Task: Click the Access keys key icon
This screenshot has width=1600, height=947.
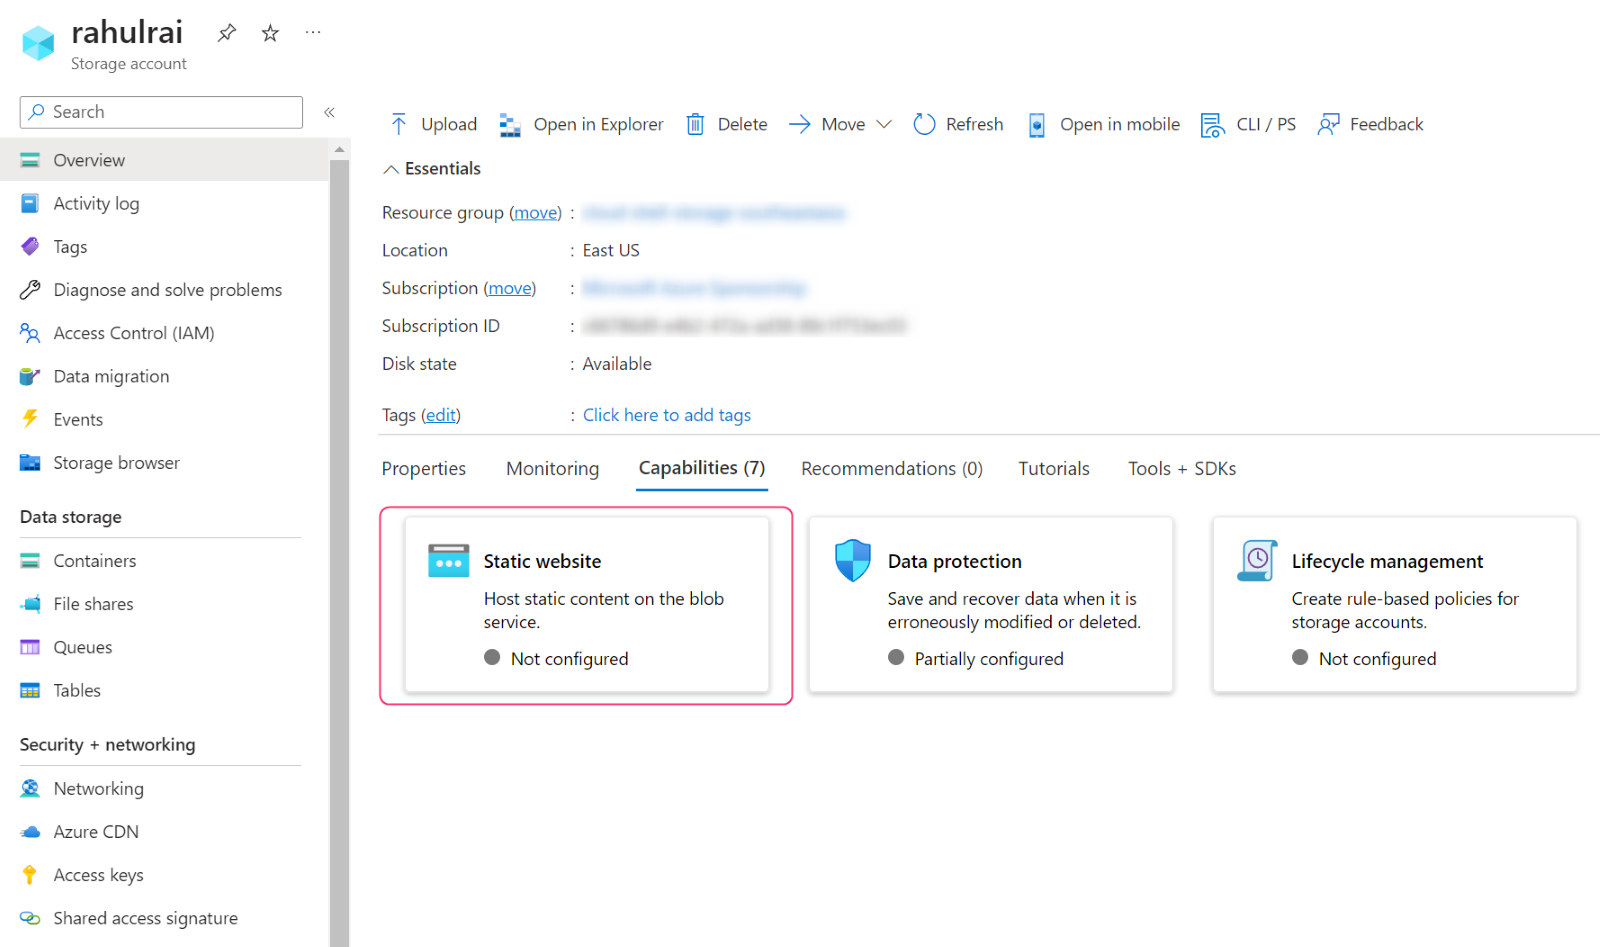Action: coord(30,875)
